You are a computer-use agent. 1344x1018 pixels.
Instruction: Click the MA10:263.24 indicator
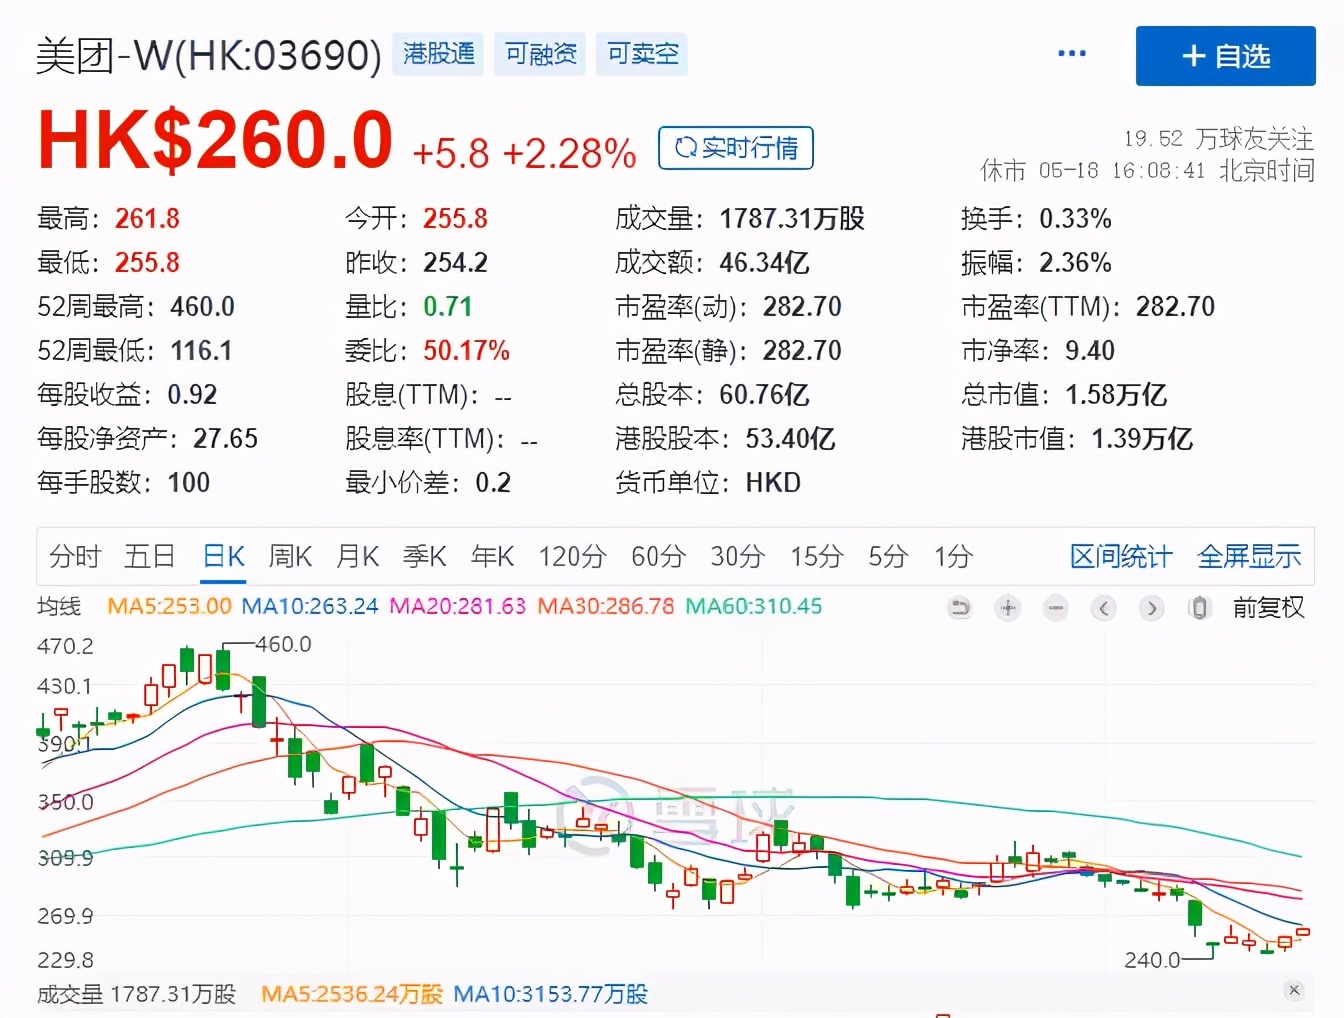pos(310,606)
